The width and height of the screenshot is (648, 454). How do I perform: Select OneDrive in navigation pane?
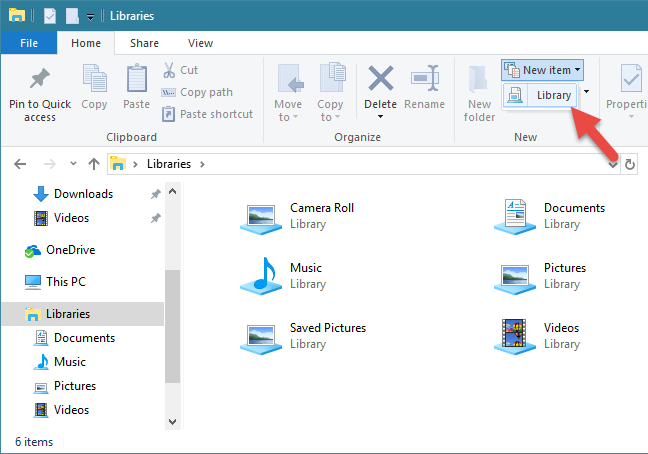[x=60, y=250]
